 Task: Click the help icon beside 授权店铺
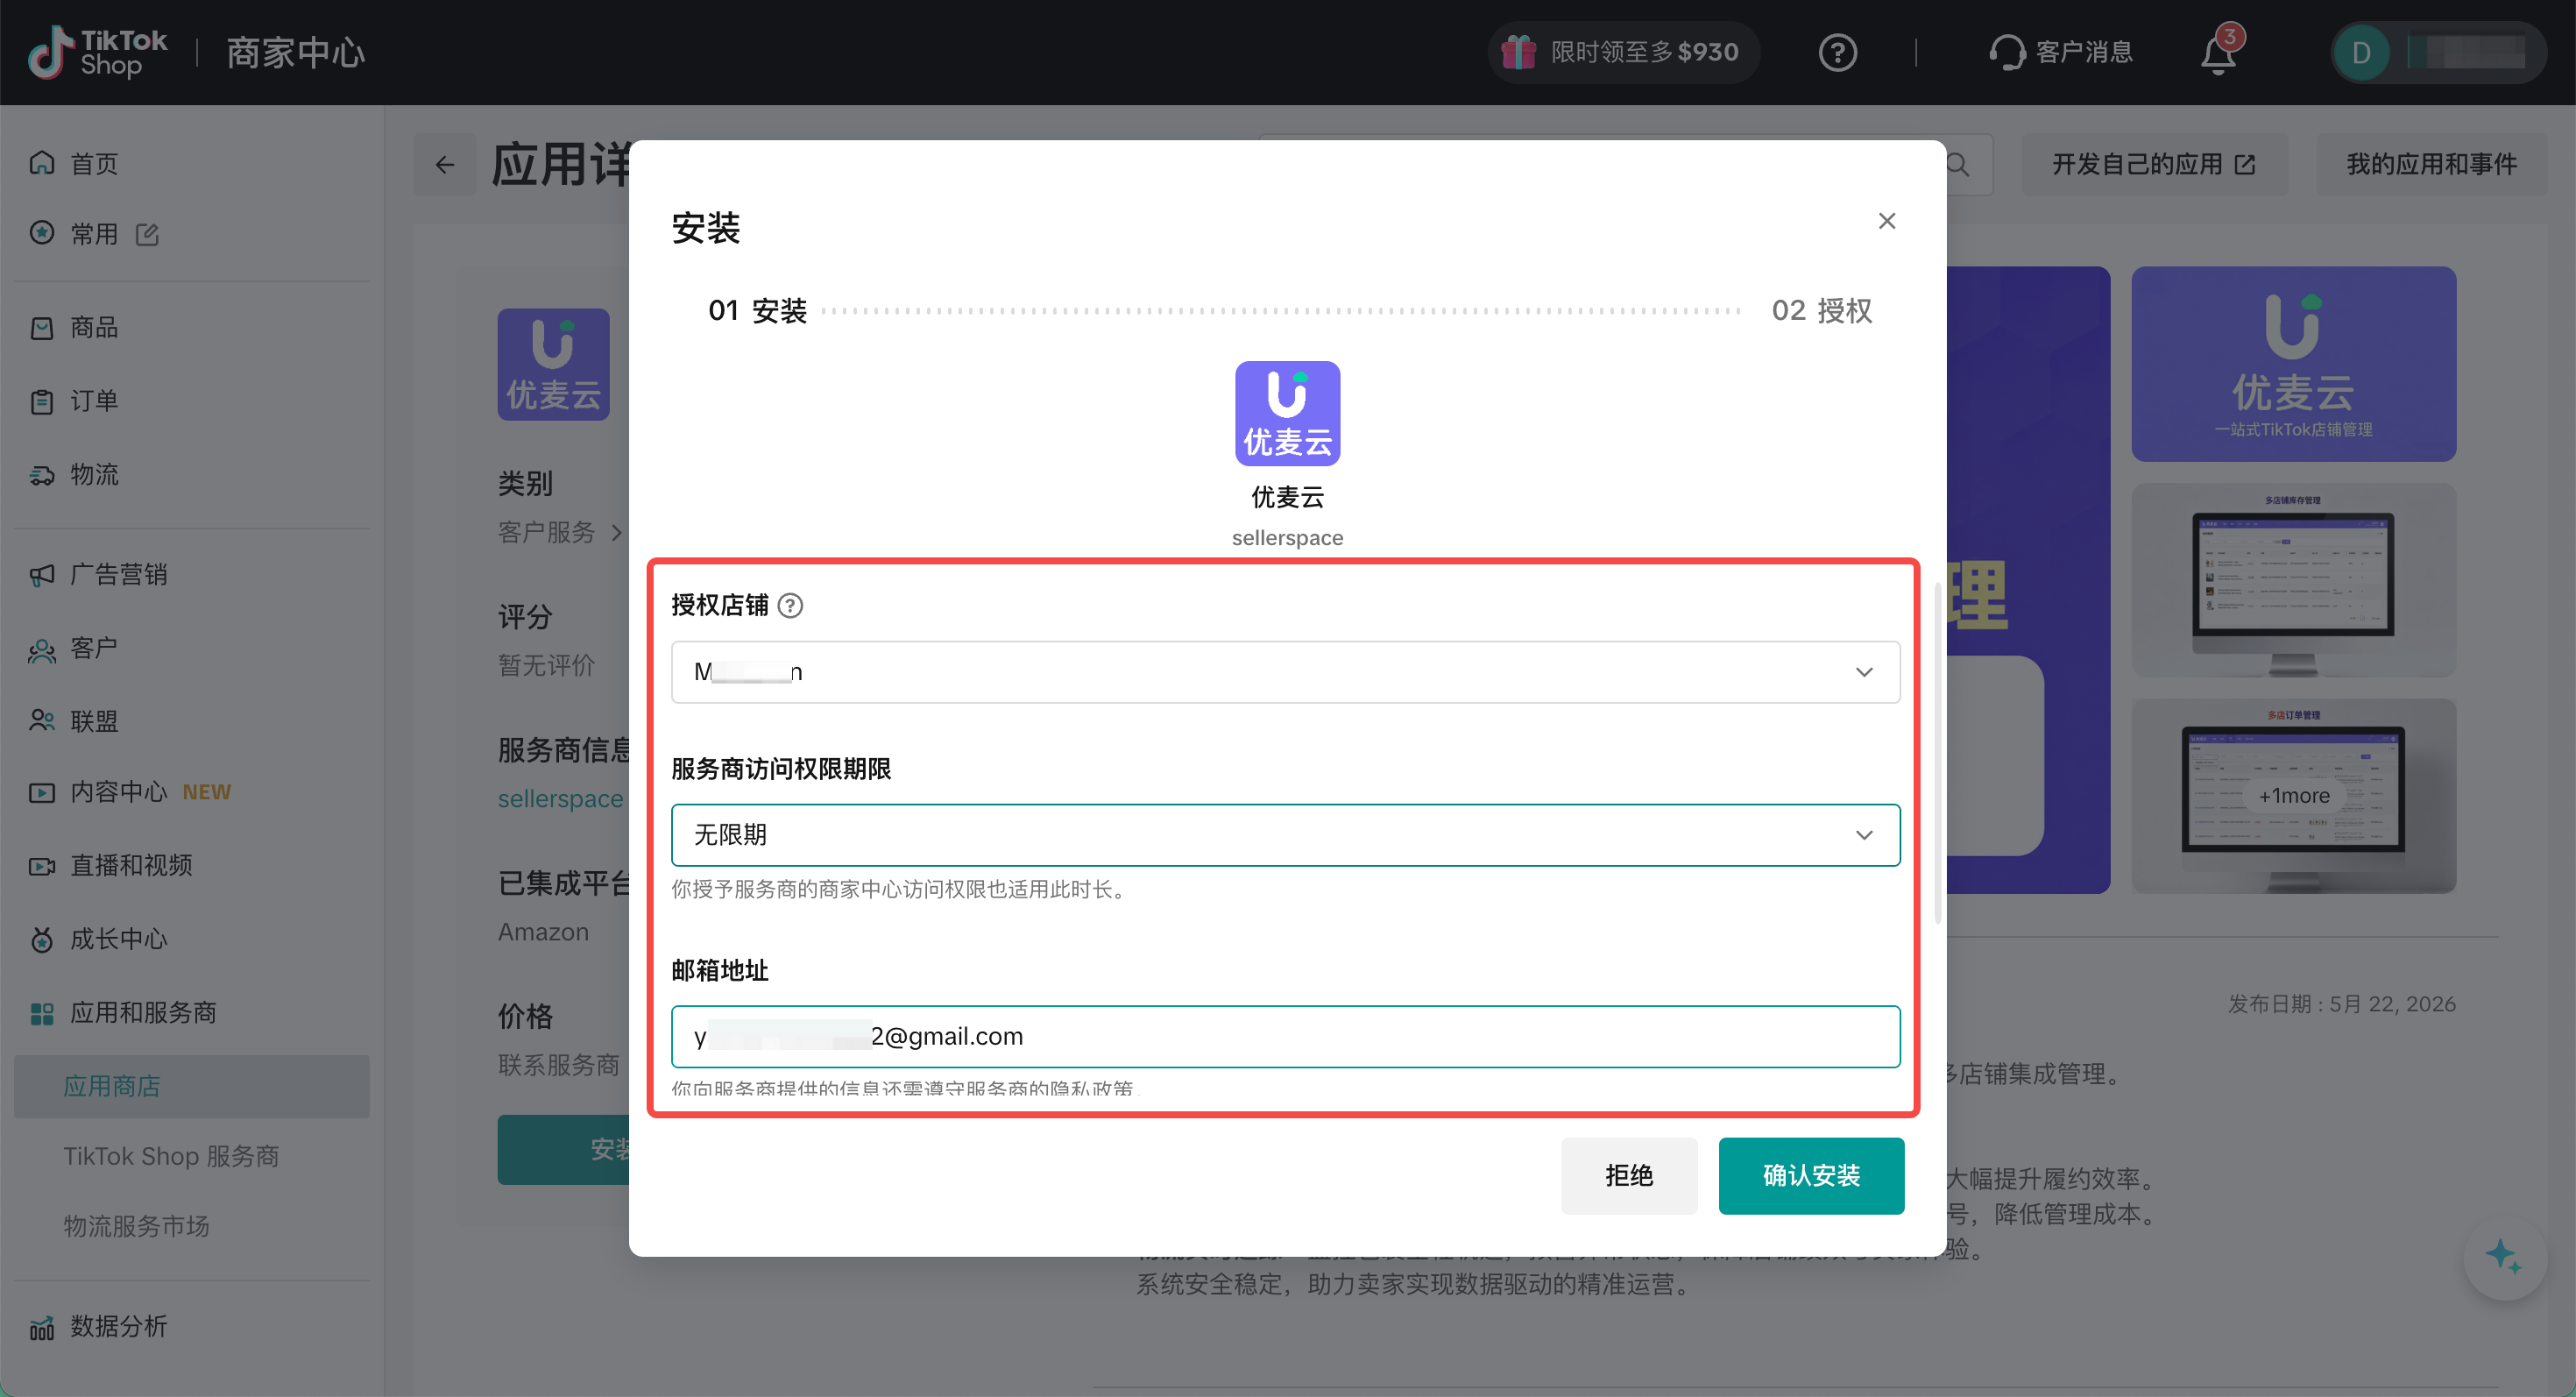790,605
